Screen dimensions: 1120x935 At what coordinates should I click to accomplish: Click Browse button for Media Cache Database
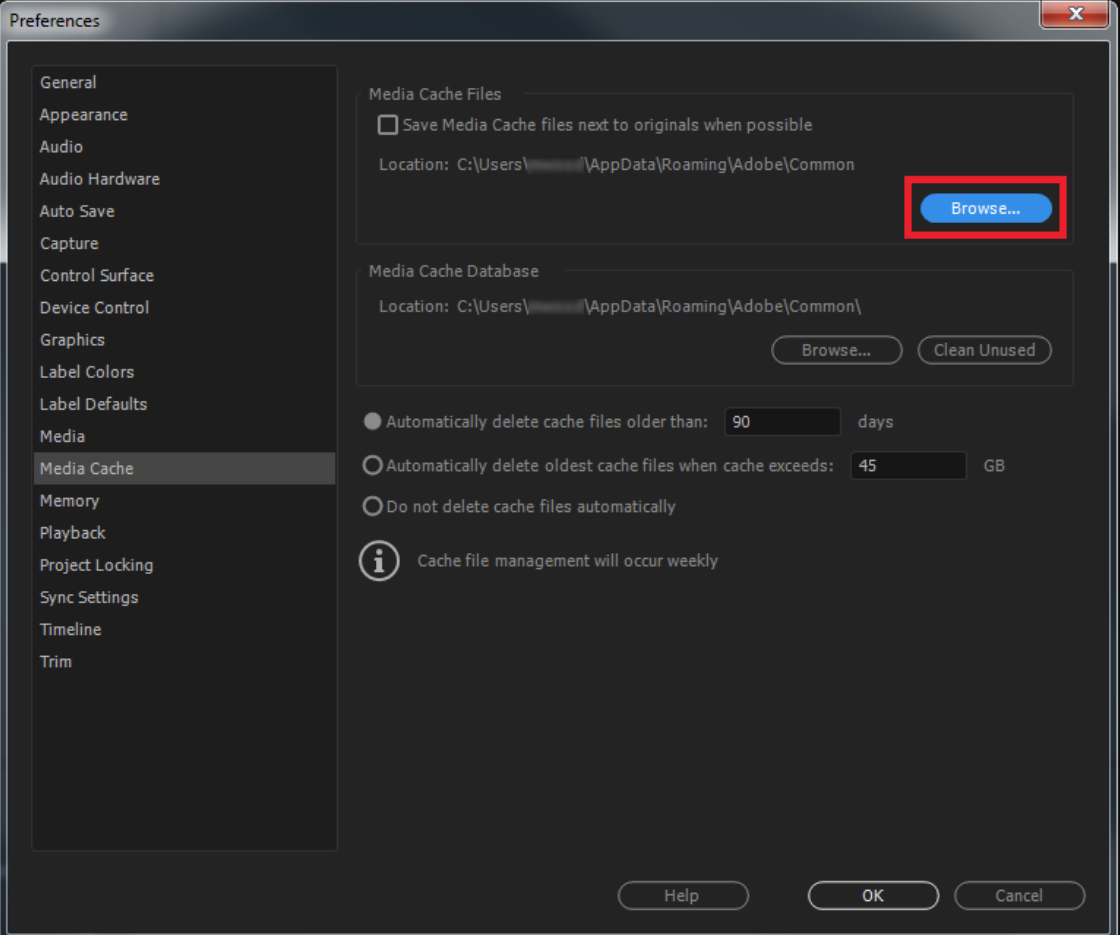[x=836, y=350]
